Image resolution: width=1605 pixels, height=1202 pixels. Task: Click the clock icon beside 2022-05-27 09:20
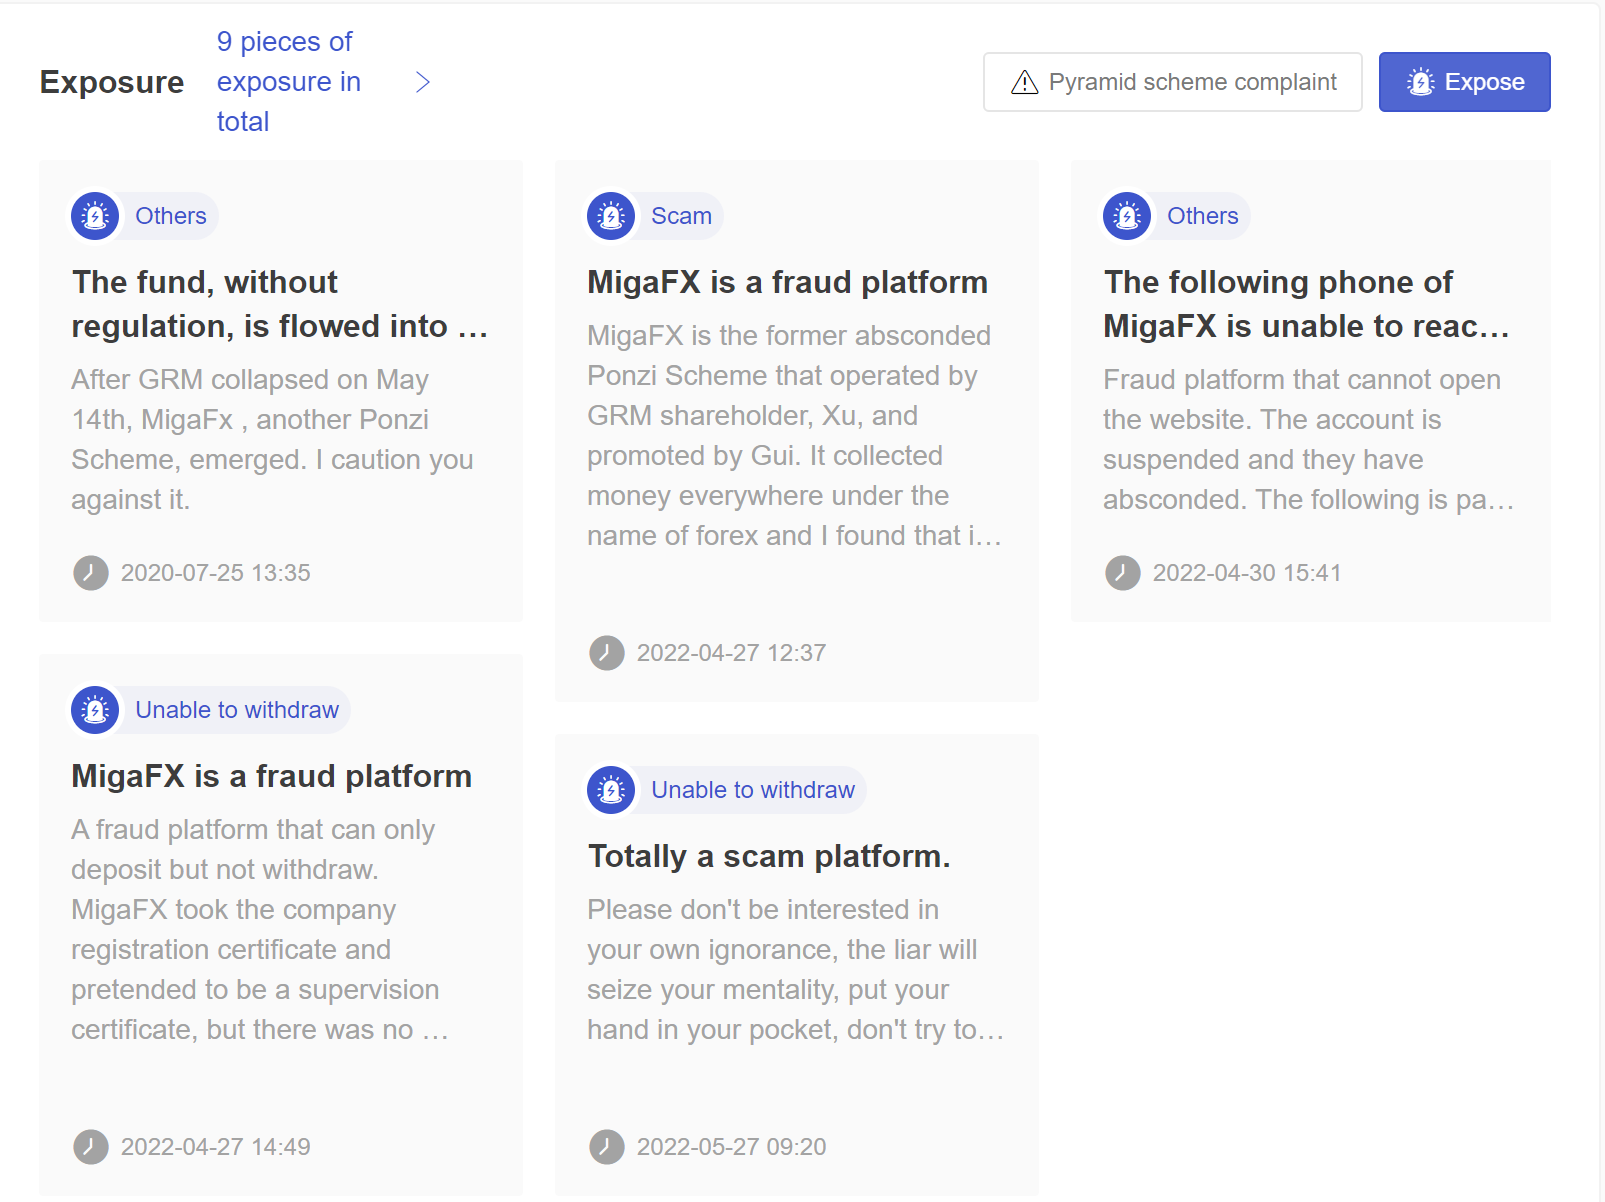click(x=607, y=1147)
